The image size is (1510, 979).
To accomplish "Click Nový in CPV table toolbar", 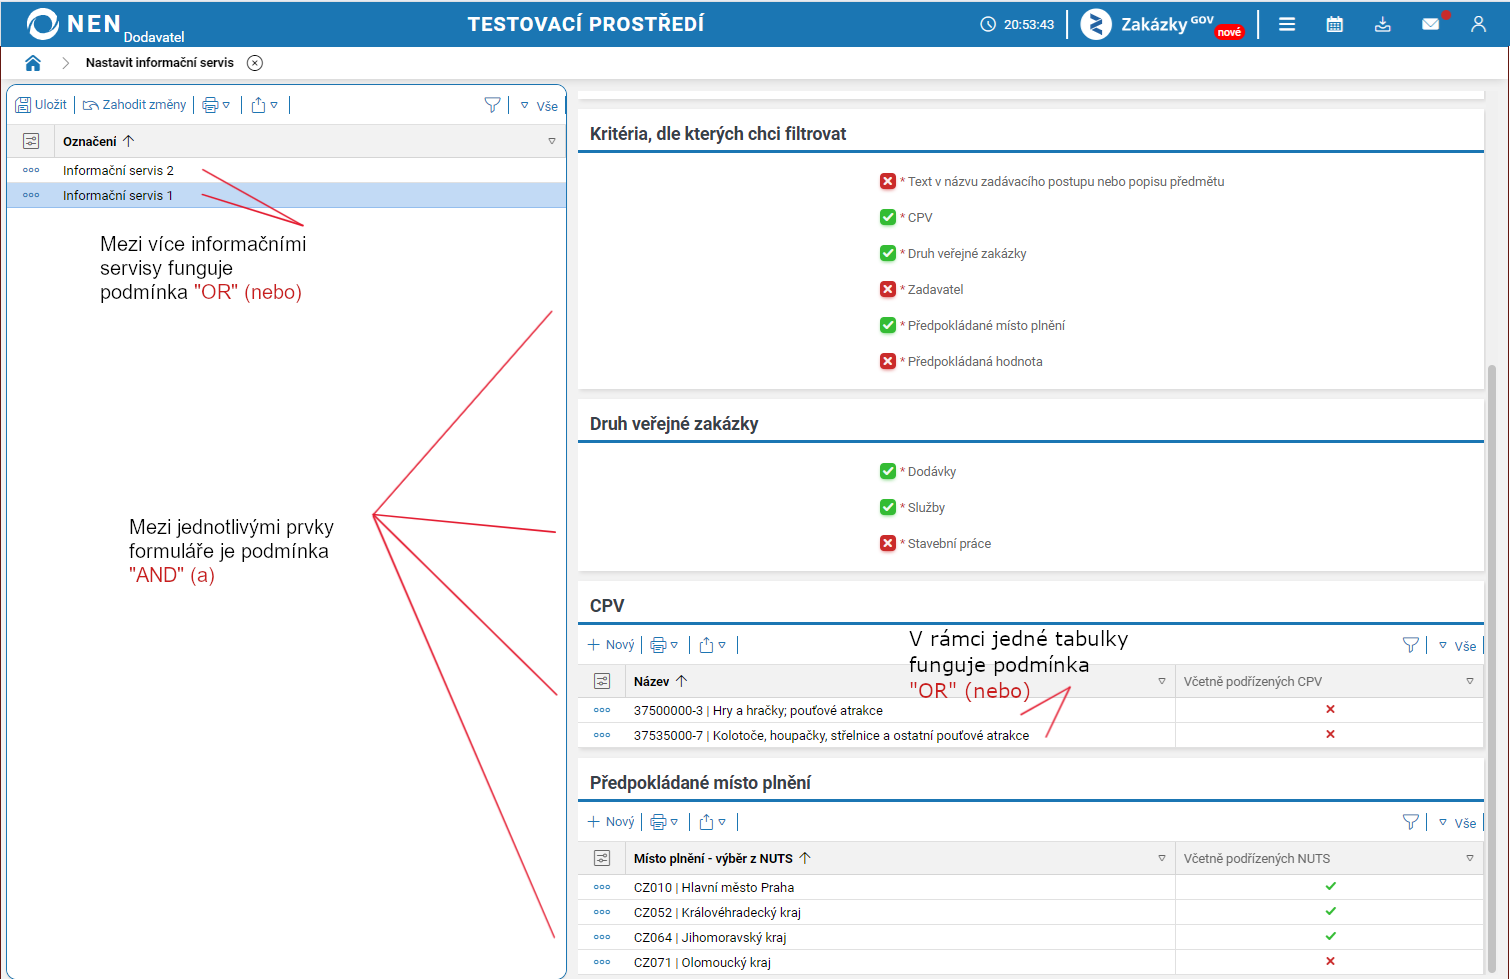I will [611, 645].
